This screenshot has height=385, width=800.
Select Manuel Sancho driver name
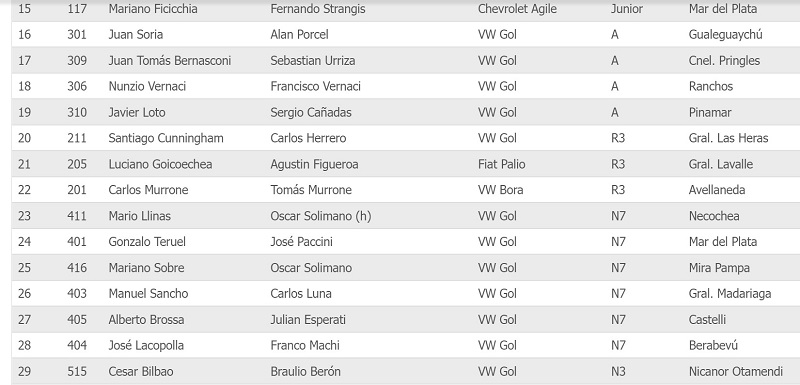tap(148, 294)
